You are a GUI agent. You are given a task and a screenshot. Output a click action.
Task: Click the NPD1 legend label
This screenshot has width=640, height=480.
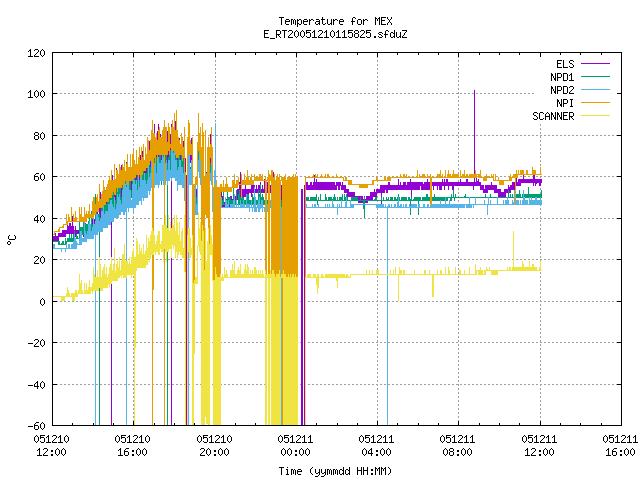[562, 77]
